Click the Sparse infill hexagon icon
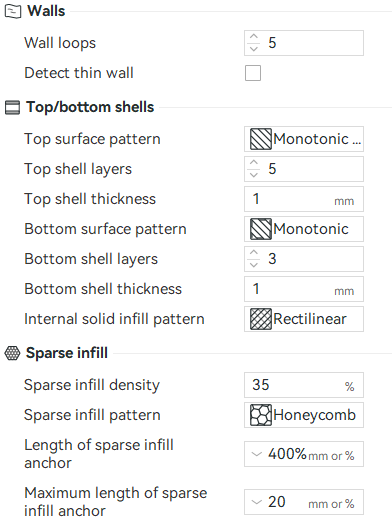Viewport: 392px width, 528px height. [x=12, y=353]
